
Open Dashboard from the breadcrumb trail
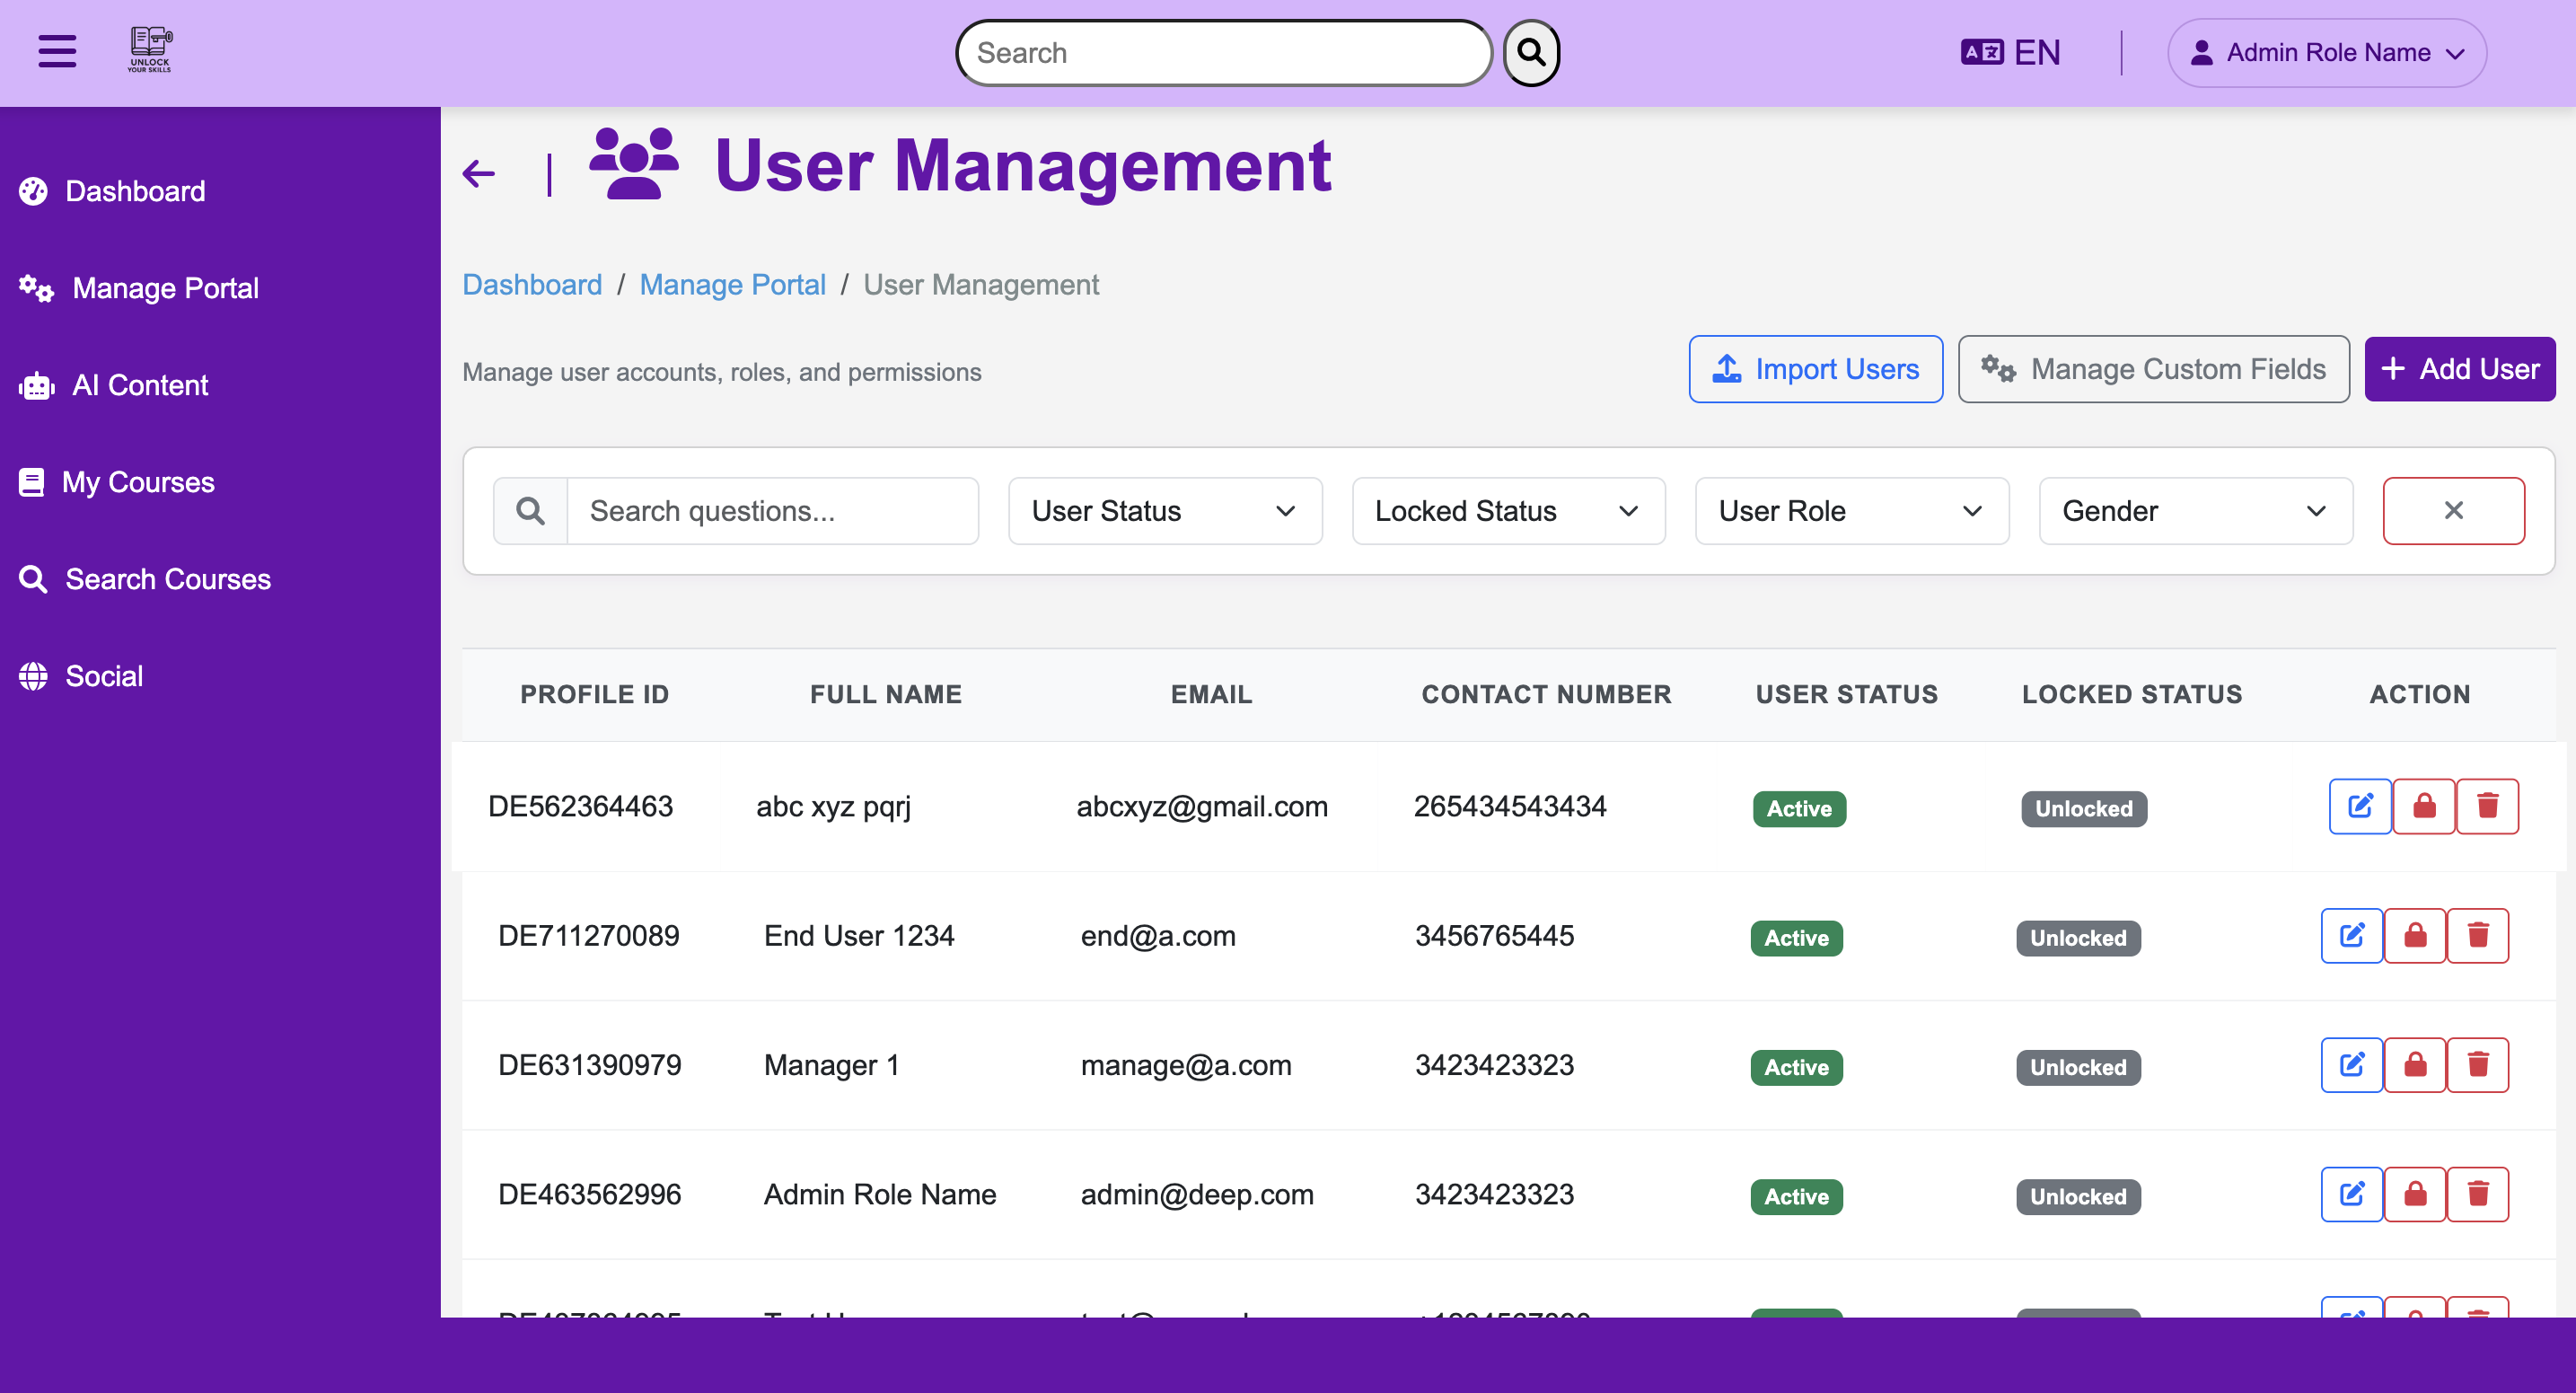coord(532,284)
